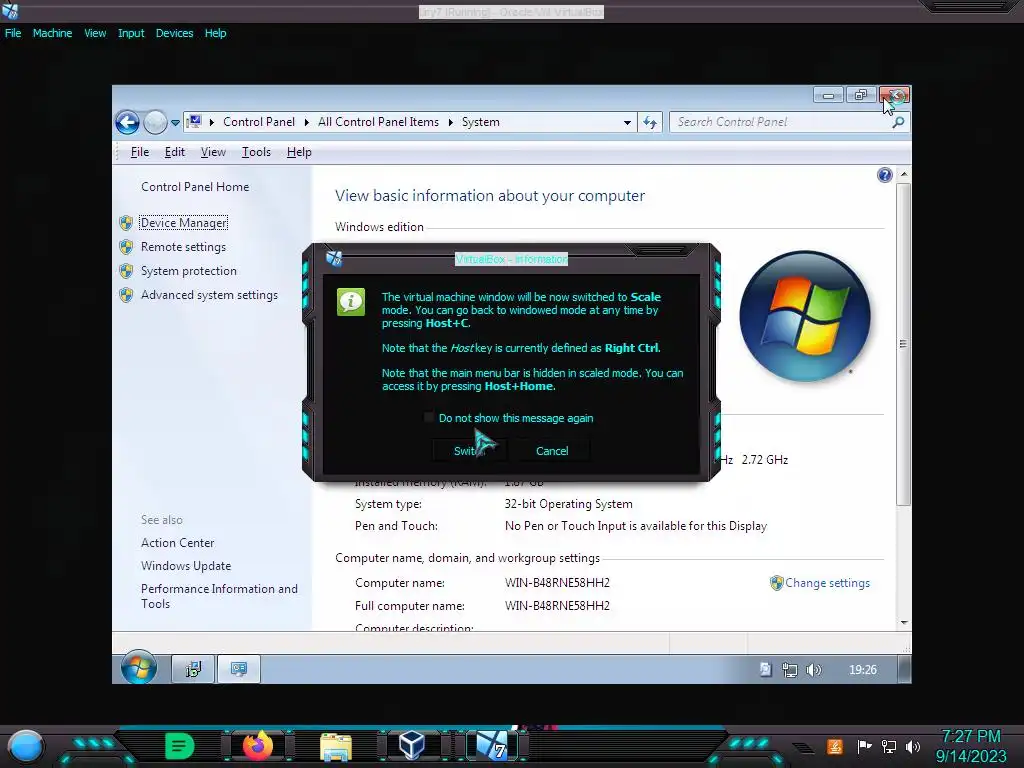1024x768 pixels.
Task: Open the Control Panel Help menu
Action: coord(299,152)
